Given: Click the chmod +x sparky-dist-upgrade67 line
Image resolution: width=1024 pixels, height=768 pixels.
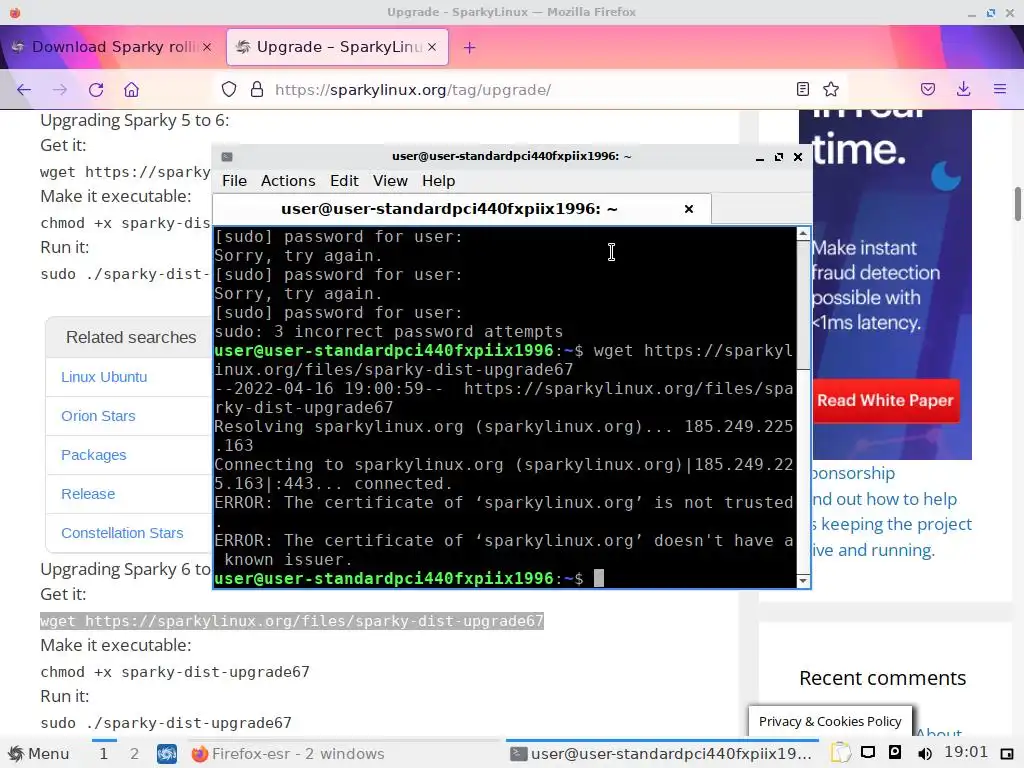Looking at the screenshot, I should (x=175, y=671).
